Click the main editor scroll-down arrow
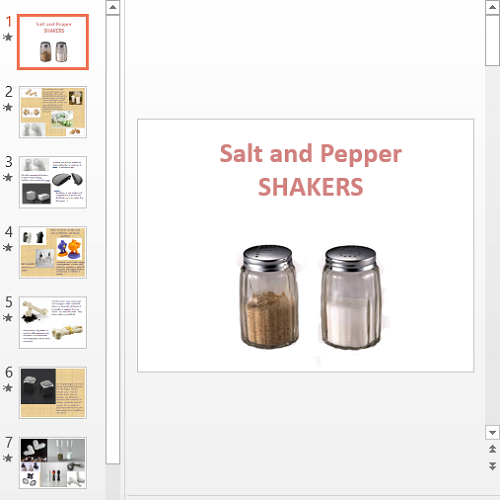 point(492,433)
